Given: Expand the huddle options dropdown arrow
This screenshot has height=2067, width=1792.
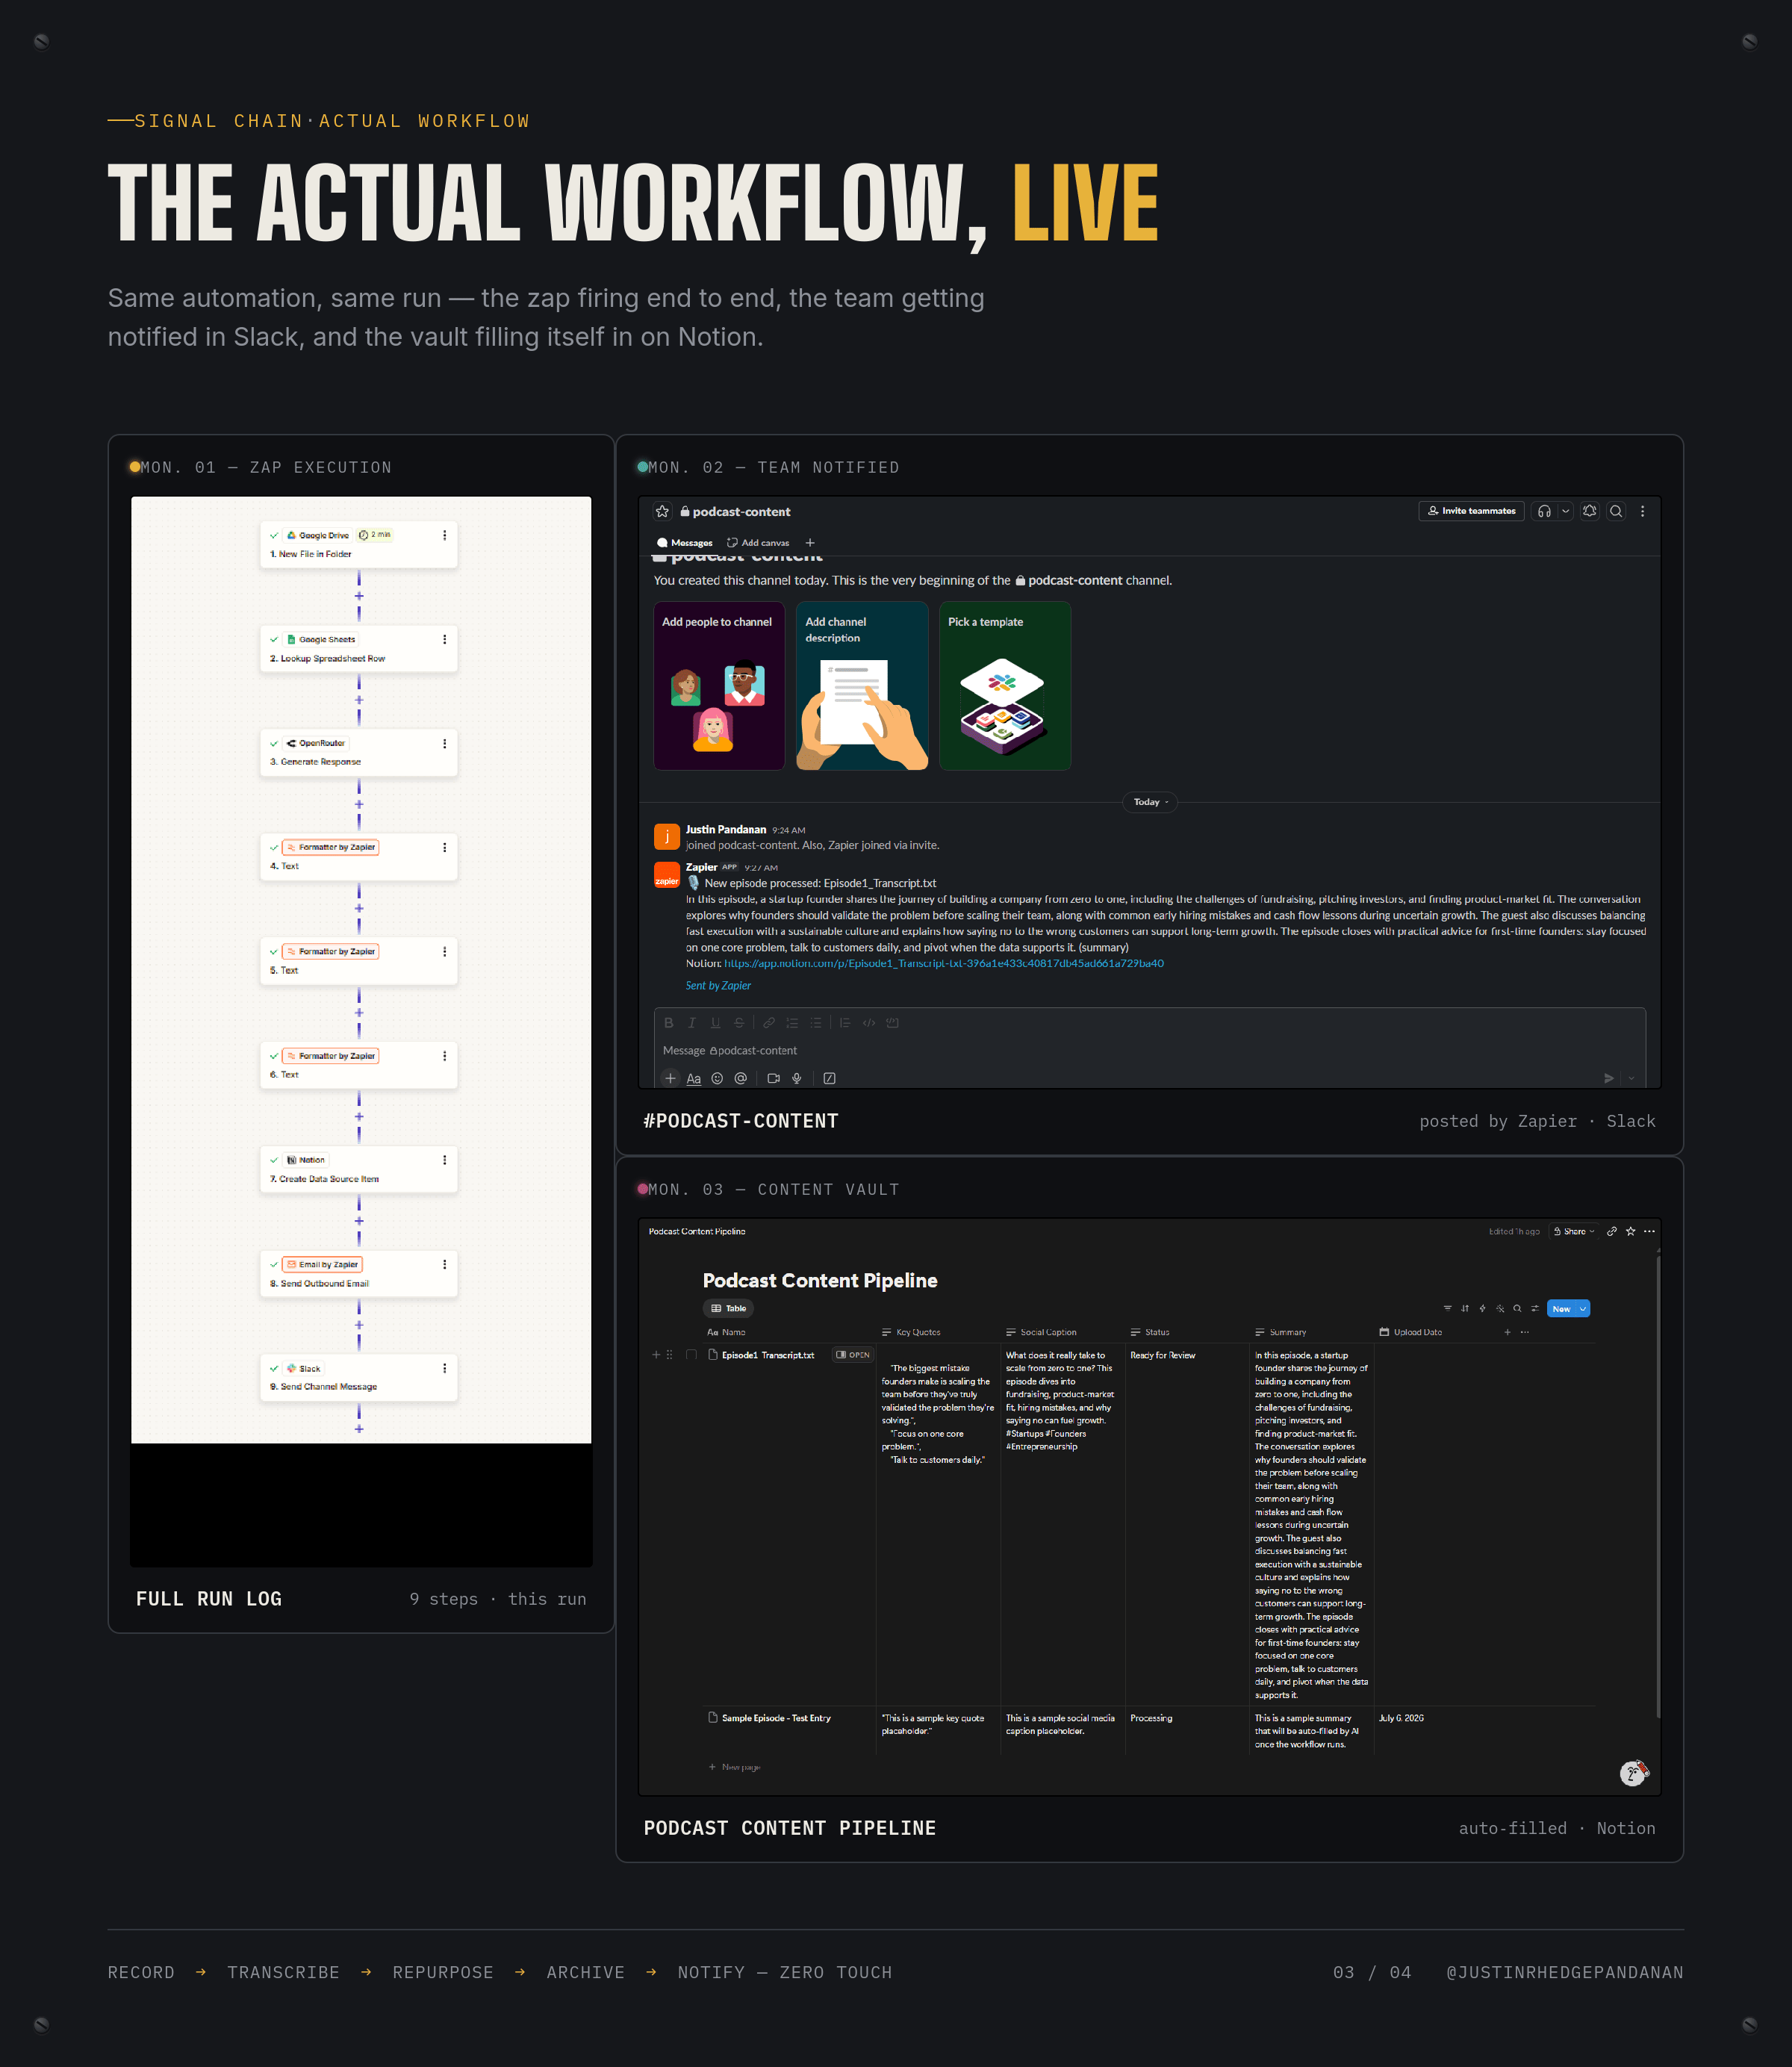Looking at the screenshot, I should pos(1565,511).
